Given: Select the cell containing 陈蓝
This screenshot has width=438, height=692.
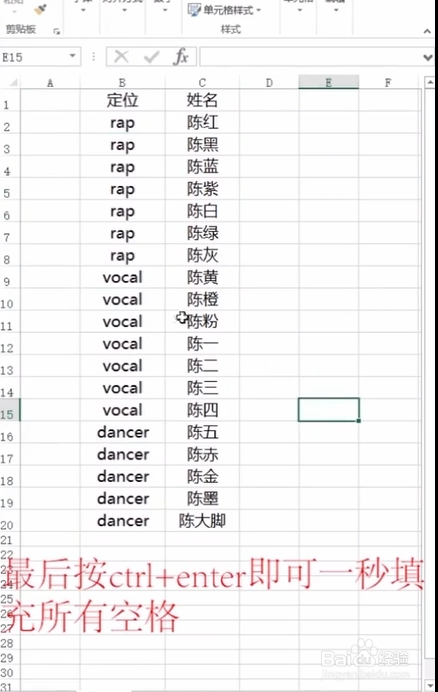Looking at the screenshot, I should (202, 166).
